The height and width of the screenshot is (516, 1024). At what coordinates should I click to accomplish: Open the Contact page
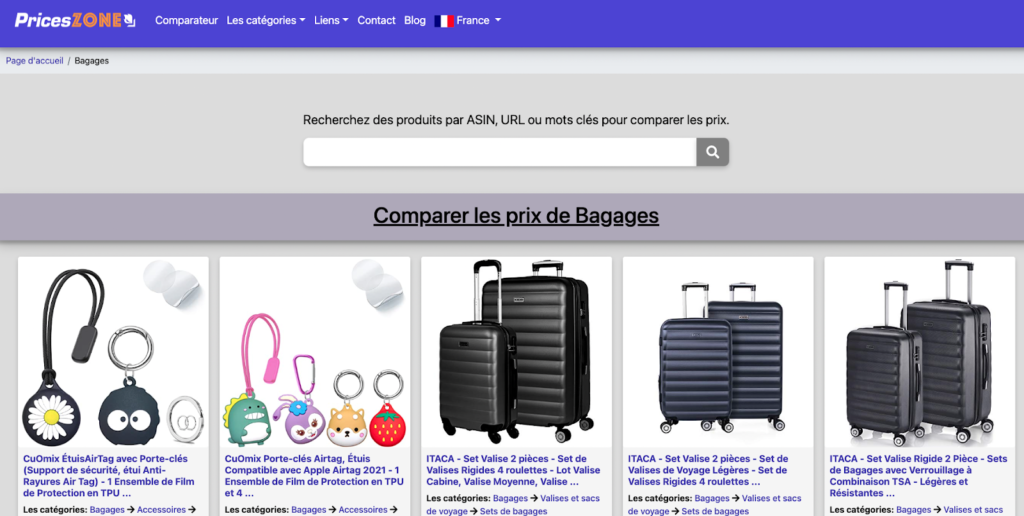[376, 20]
